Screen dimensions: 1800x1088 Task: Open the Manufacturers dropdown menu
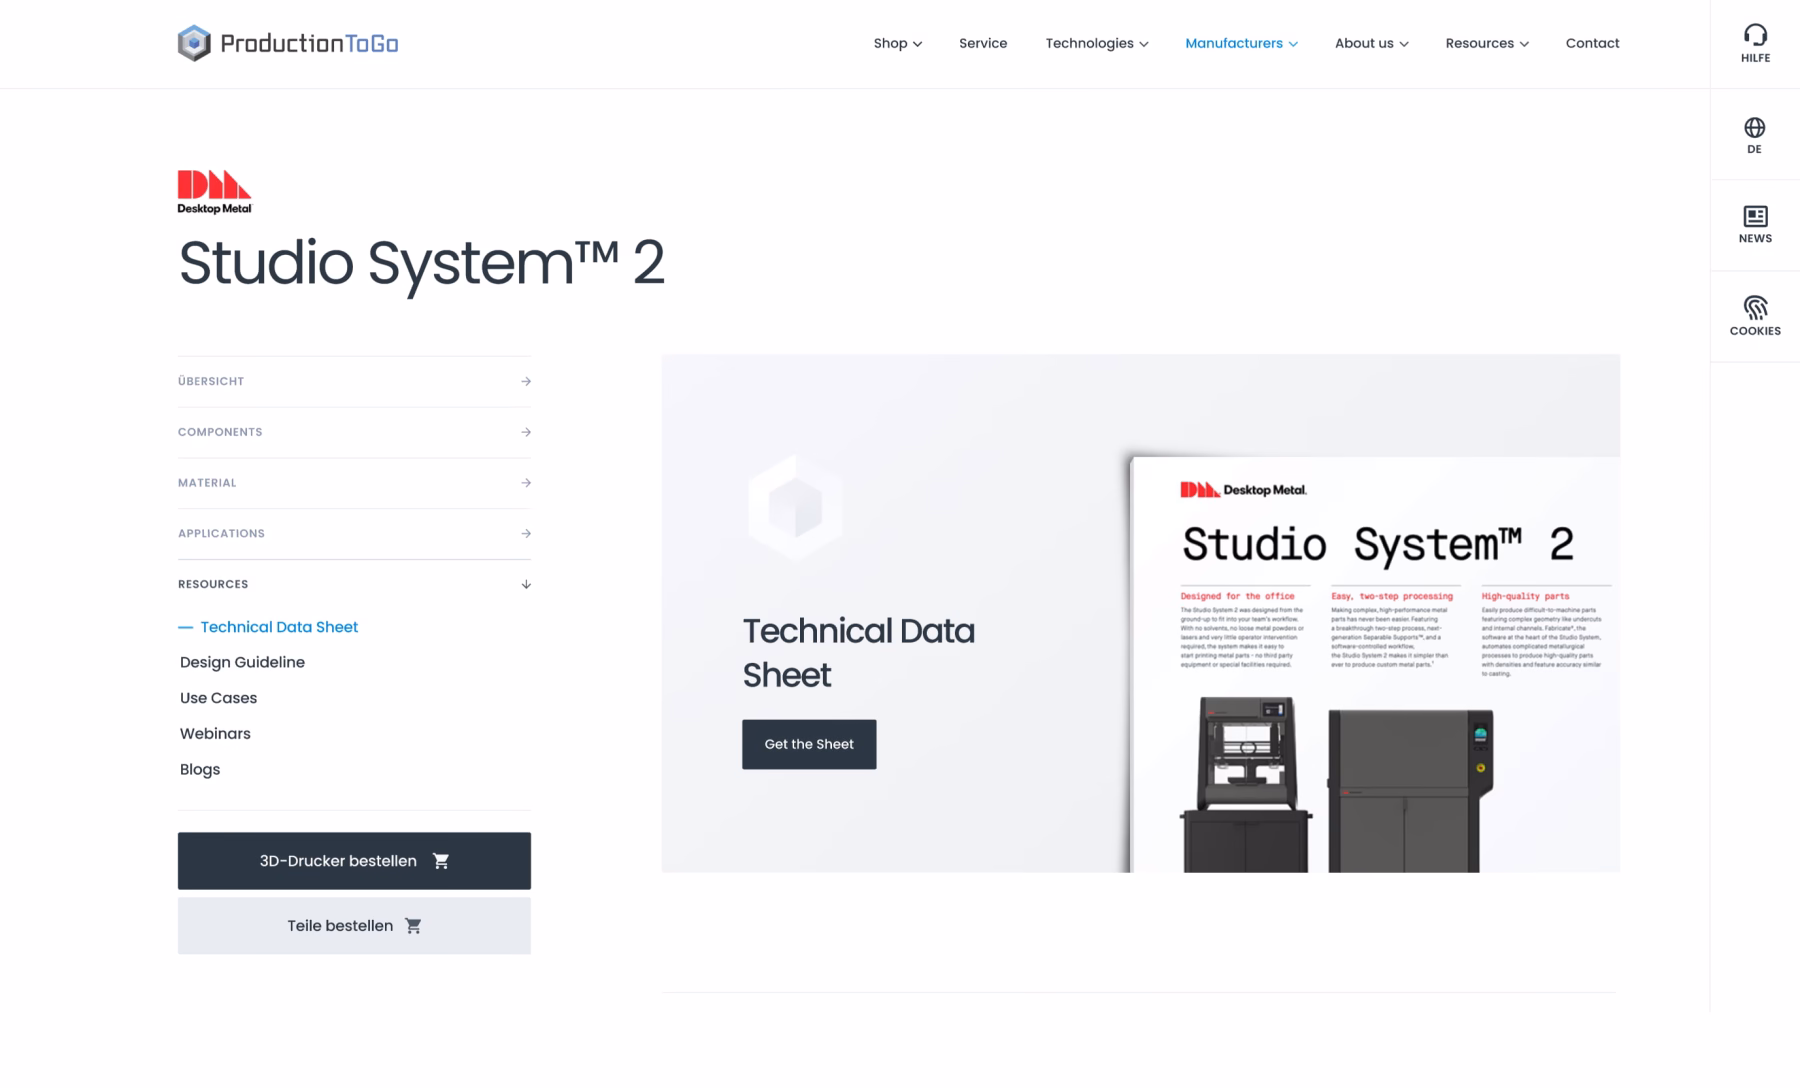pos(1241,43)
